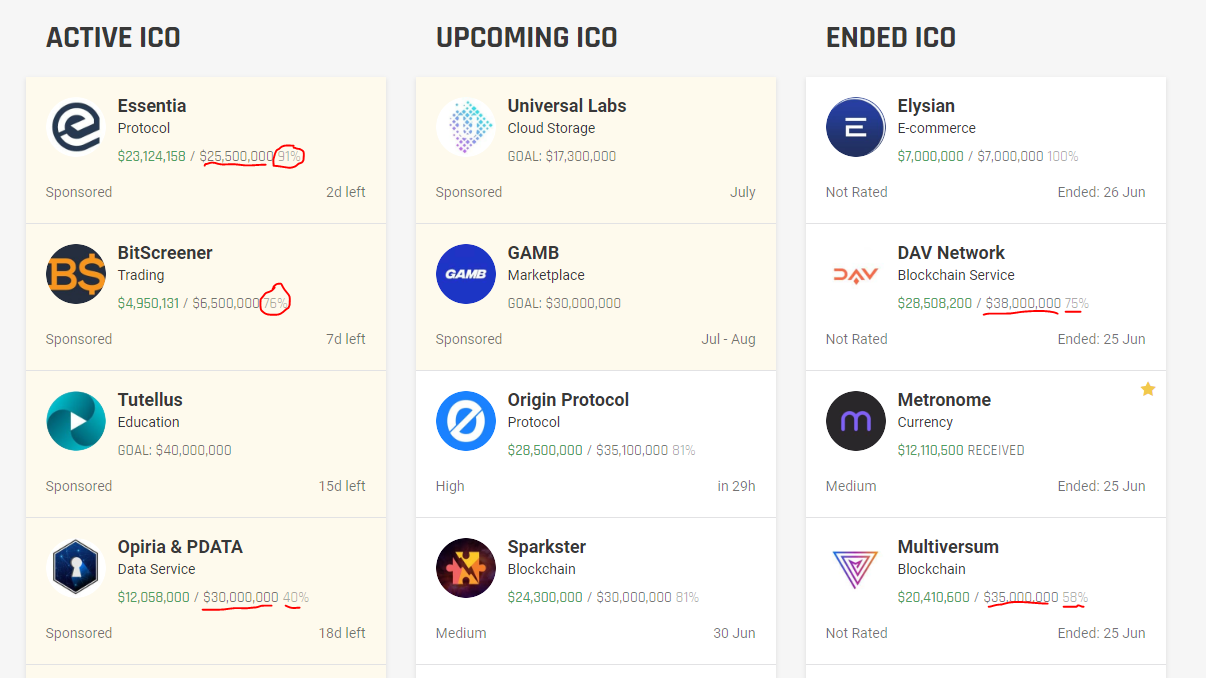Open the BitScreener orange logo
Viewport: 1206px width, 678px height.
tap(76, 274)
